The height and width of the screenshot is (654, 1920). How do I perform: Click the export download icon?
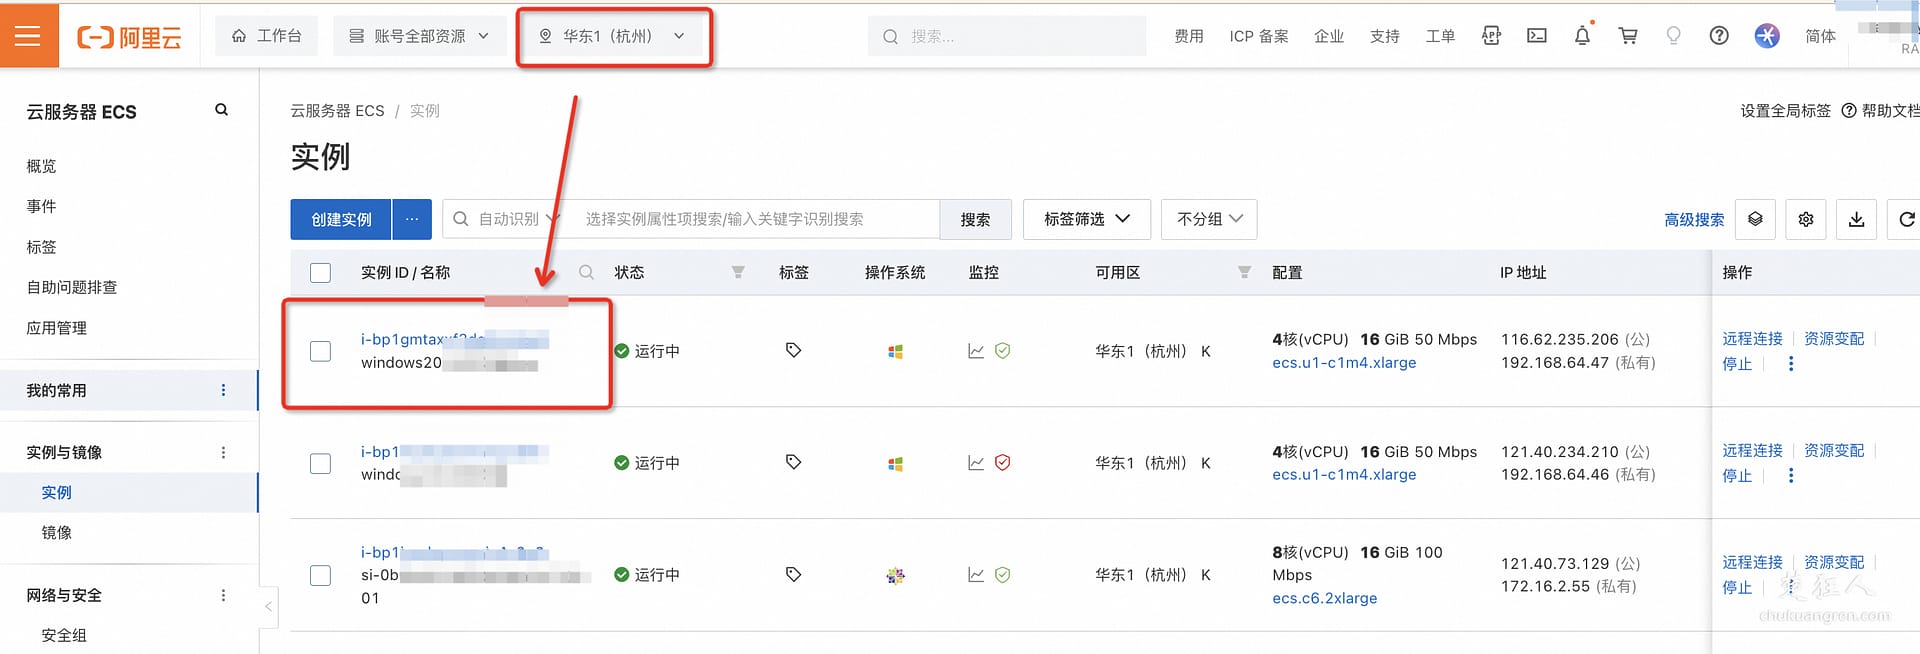(1856, 219)
